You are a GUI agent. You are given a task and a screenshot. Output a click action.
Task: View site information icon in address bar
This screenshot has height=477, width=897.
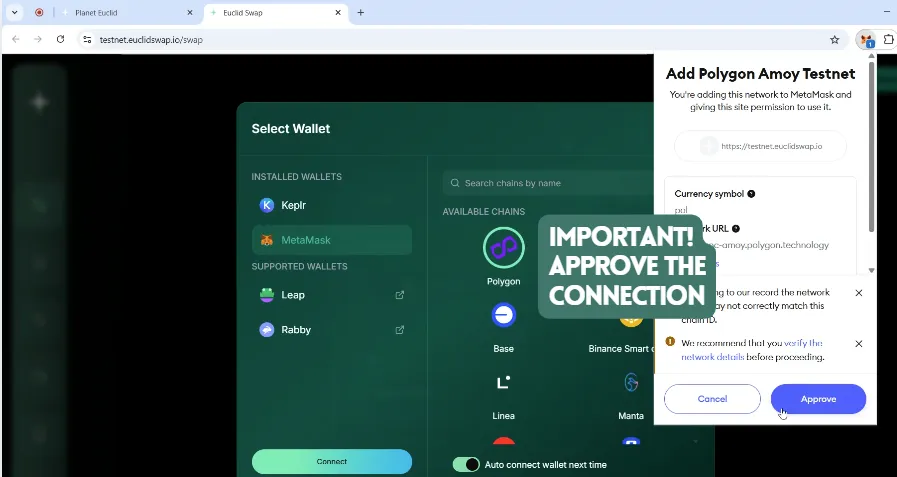coord(87,39)
